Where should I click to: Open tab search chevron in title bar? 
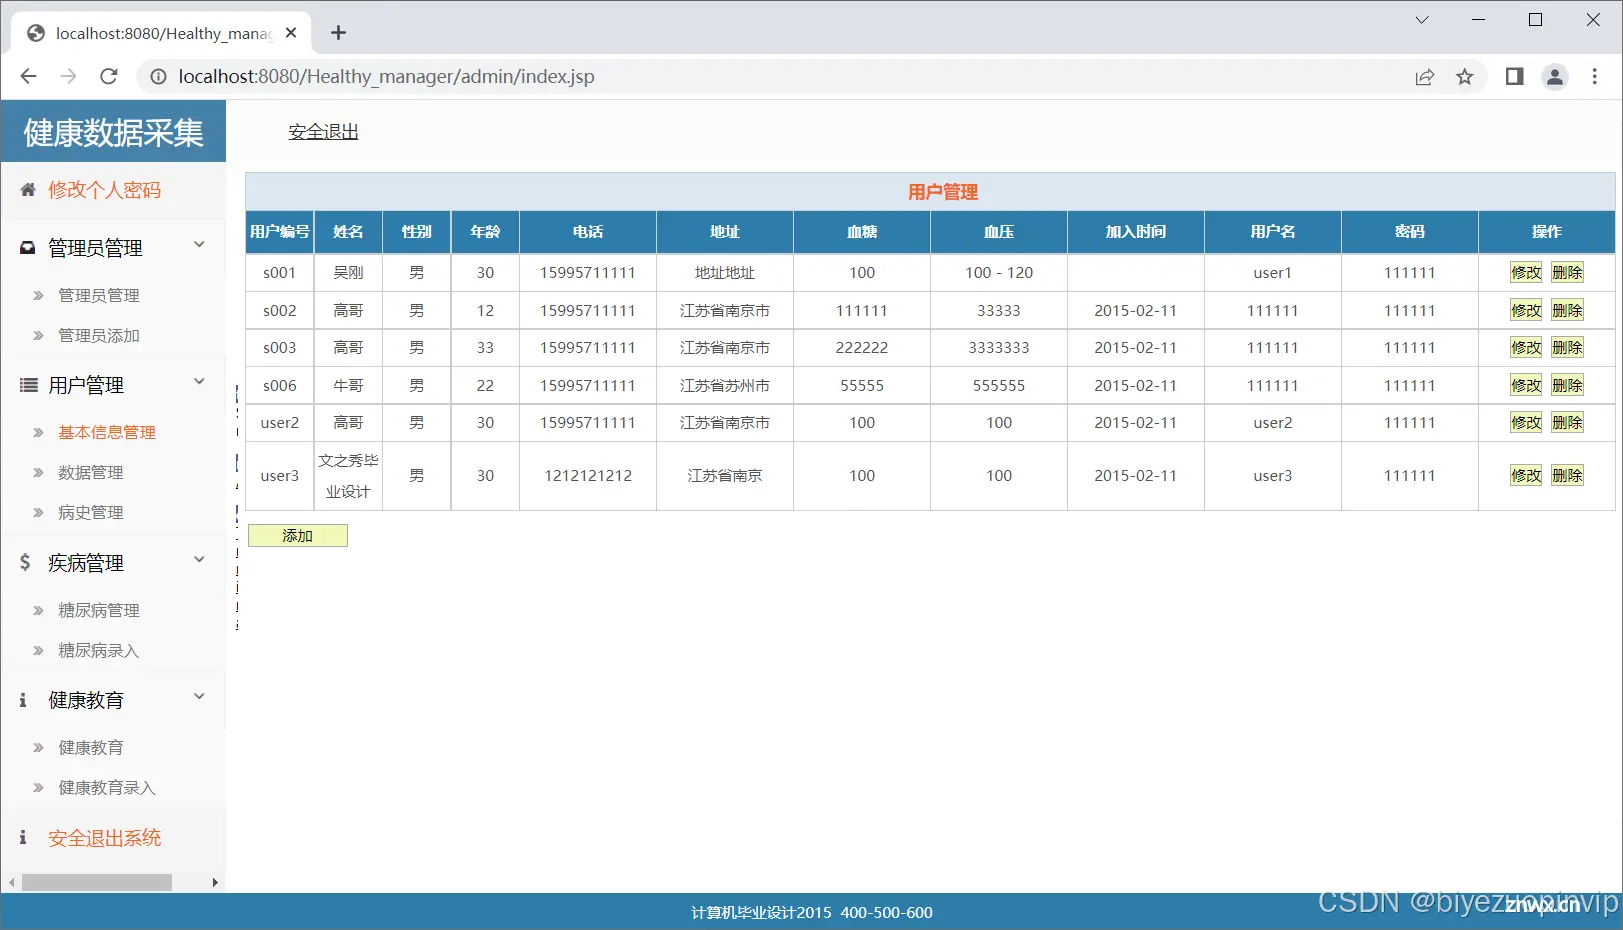click(x=1421, y=20)
